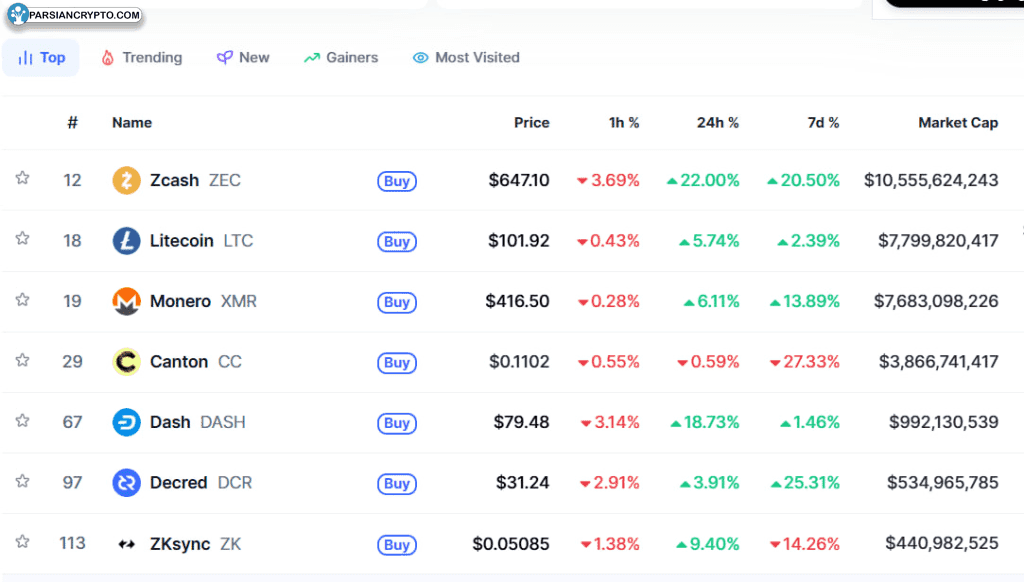Sort by rank number column header
The width and height of the screenshot is (1024, 582).
[x=72, y=123]
